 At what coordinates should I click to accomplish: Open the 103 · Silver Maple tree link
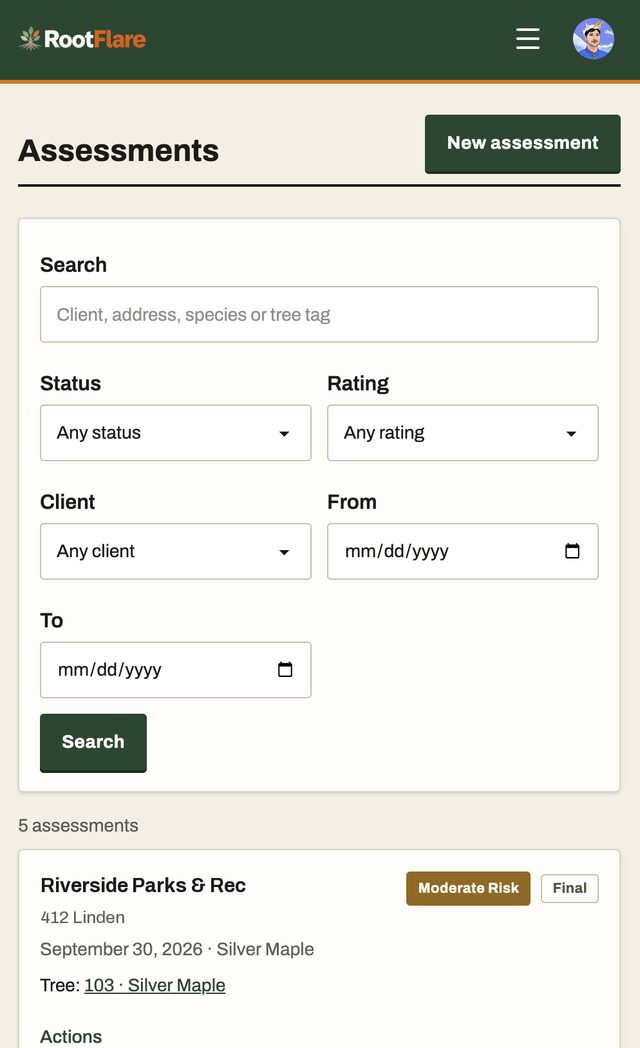pyautogui.click(x=155, y=985)
